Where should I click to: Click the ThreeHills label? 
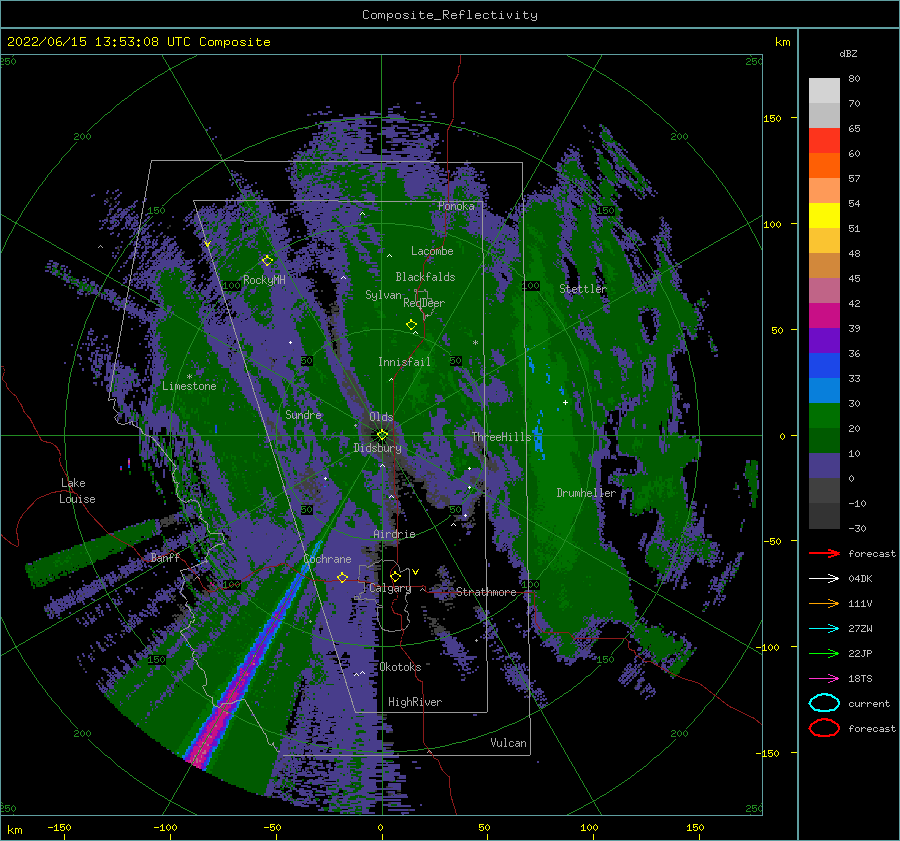(502, 437)
